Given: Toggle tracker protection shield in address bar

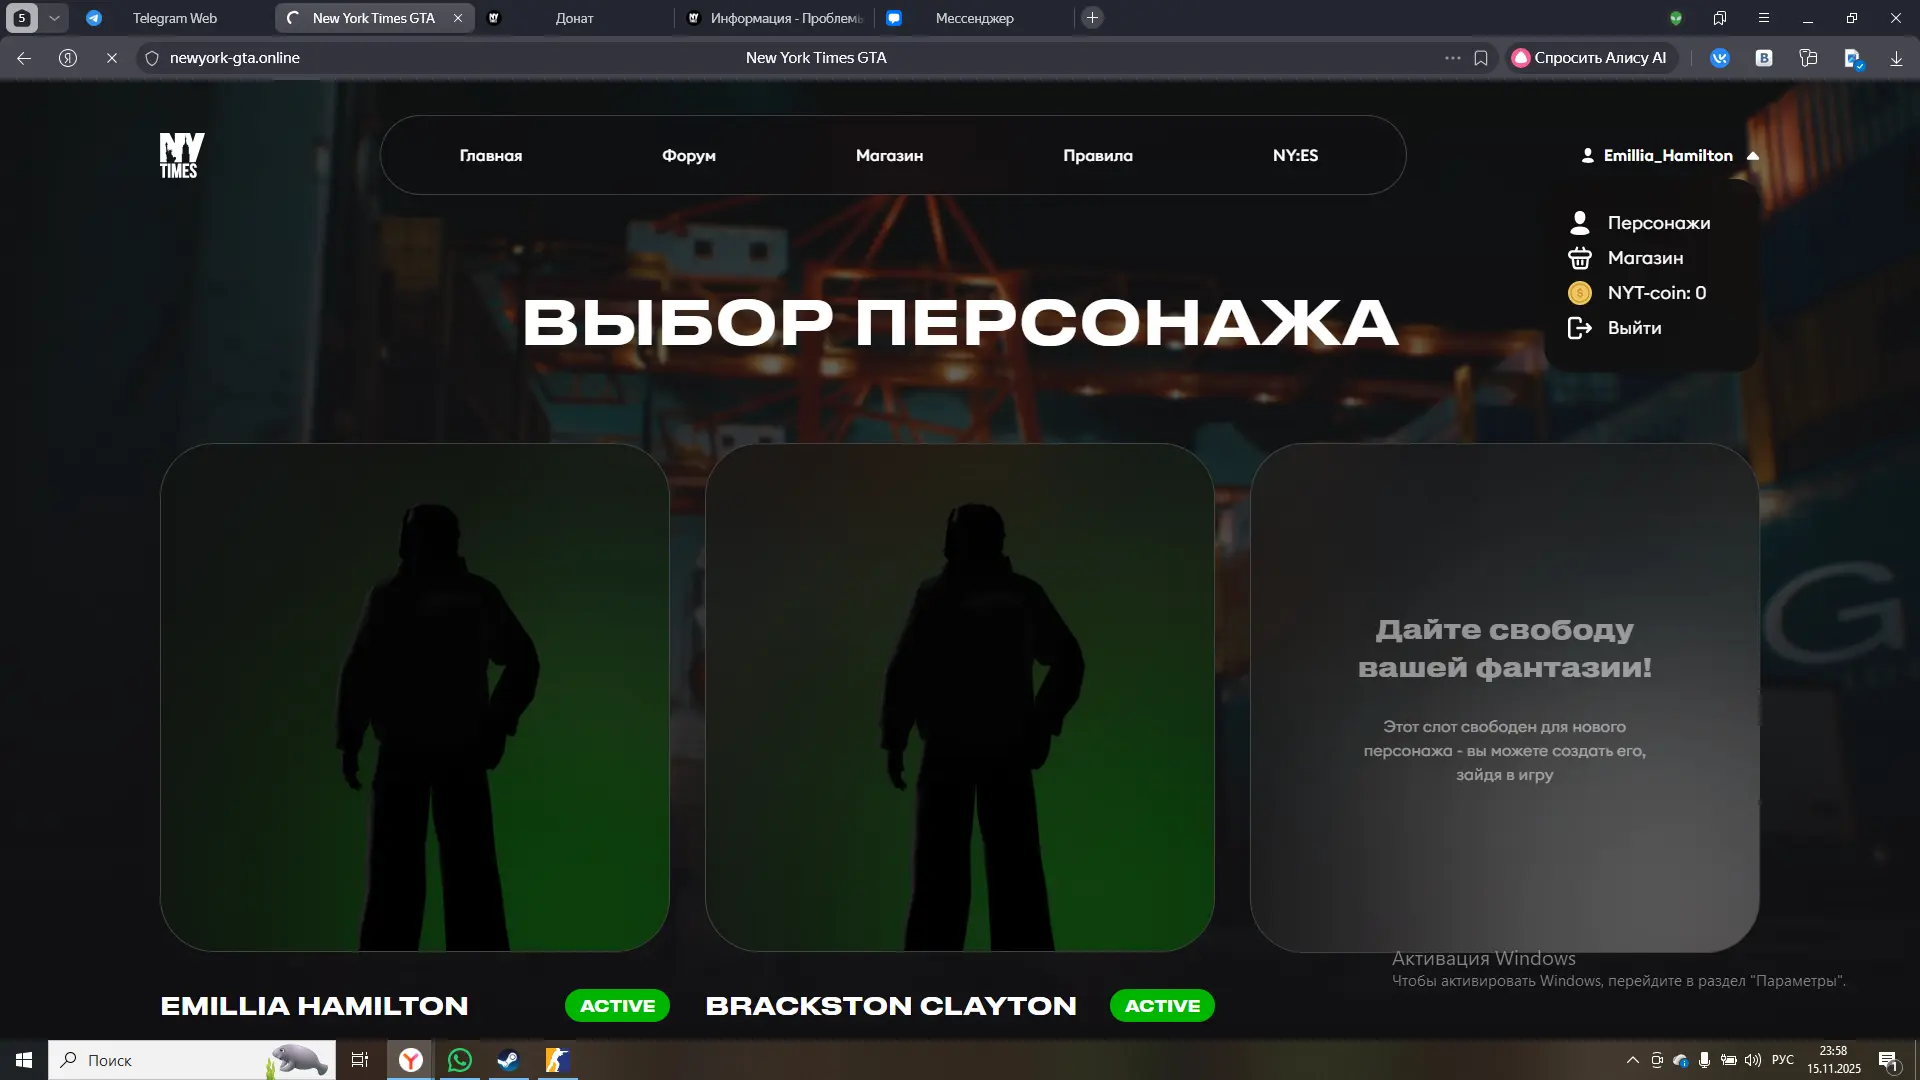Looking at the screenshot, I should click(150, 57).
